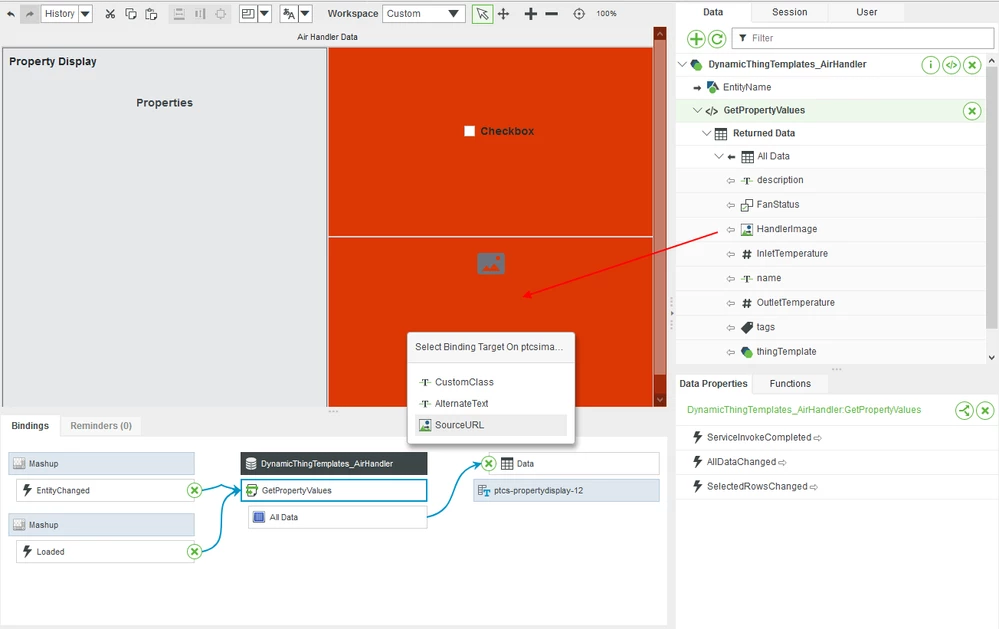Screen dimensions: 999x629
Task: Select the pointer selection tool
Action: coord(482,13)
